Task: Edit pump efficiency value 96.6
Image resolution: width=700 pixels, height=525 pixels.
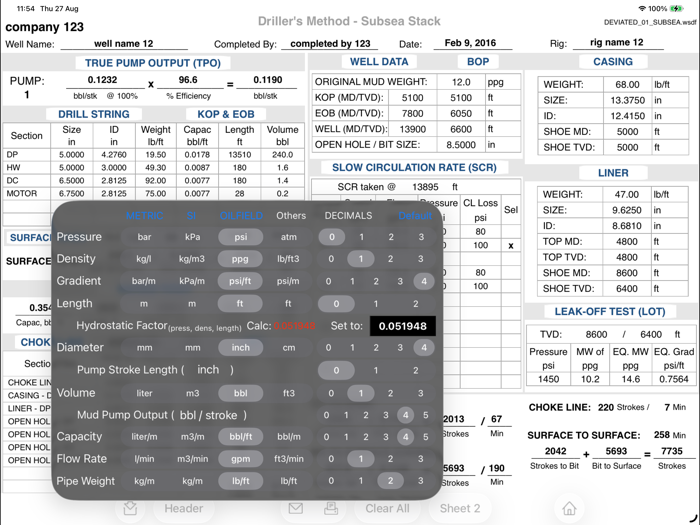Action: [188, 80]
